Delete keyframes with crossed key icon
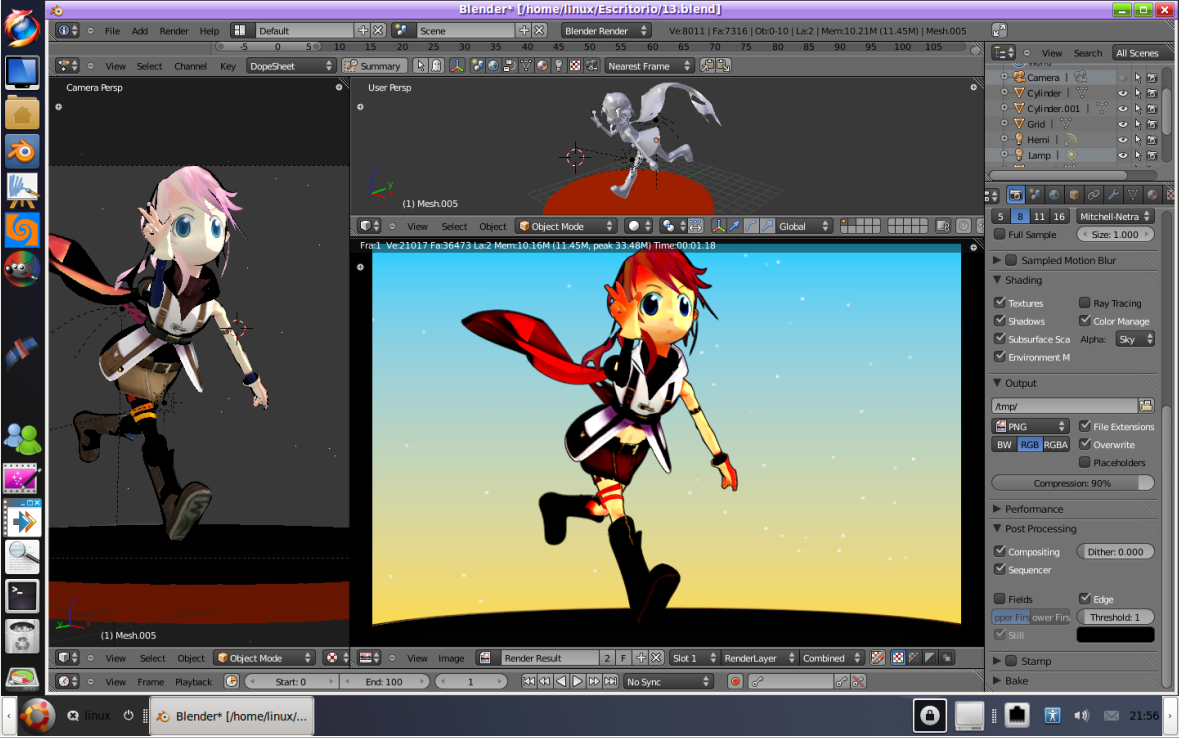This screenshot has height=738, width=1179. [858, 681]
